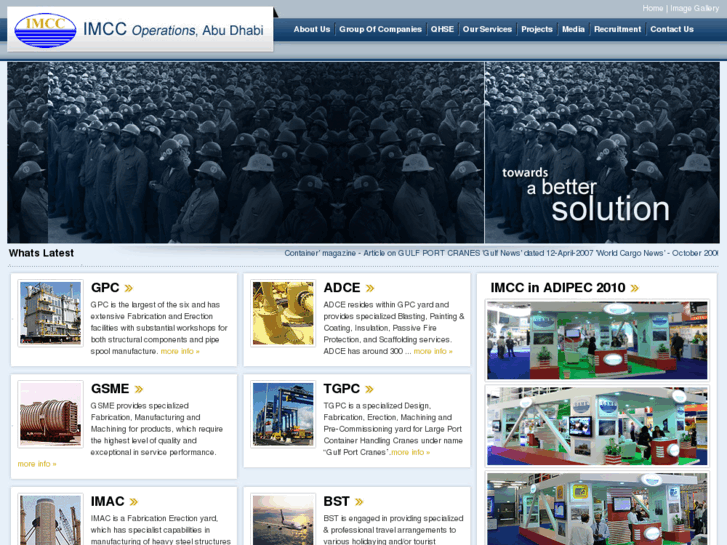The width and height of the screenshot is (727, 545).
Task: Click the ADCE heading link
Action: pos(342,288)
